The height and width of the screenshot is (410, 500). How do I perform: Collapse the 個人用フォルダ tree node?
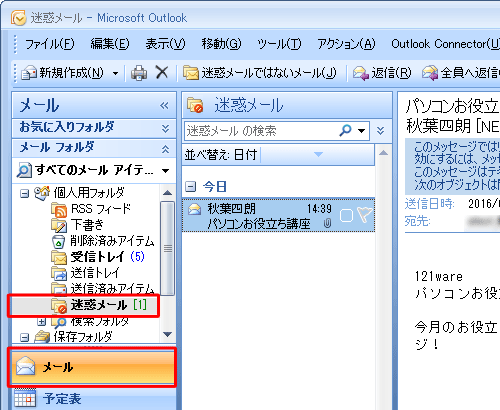pos(24,193)
